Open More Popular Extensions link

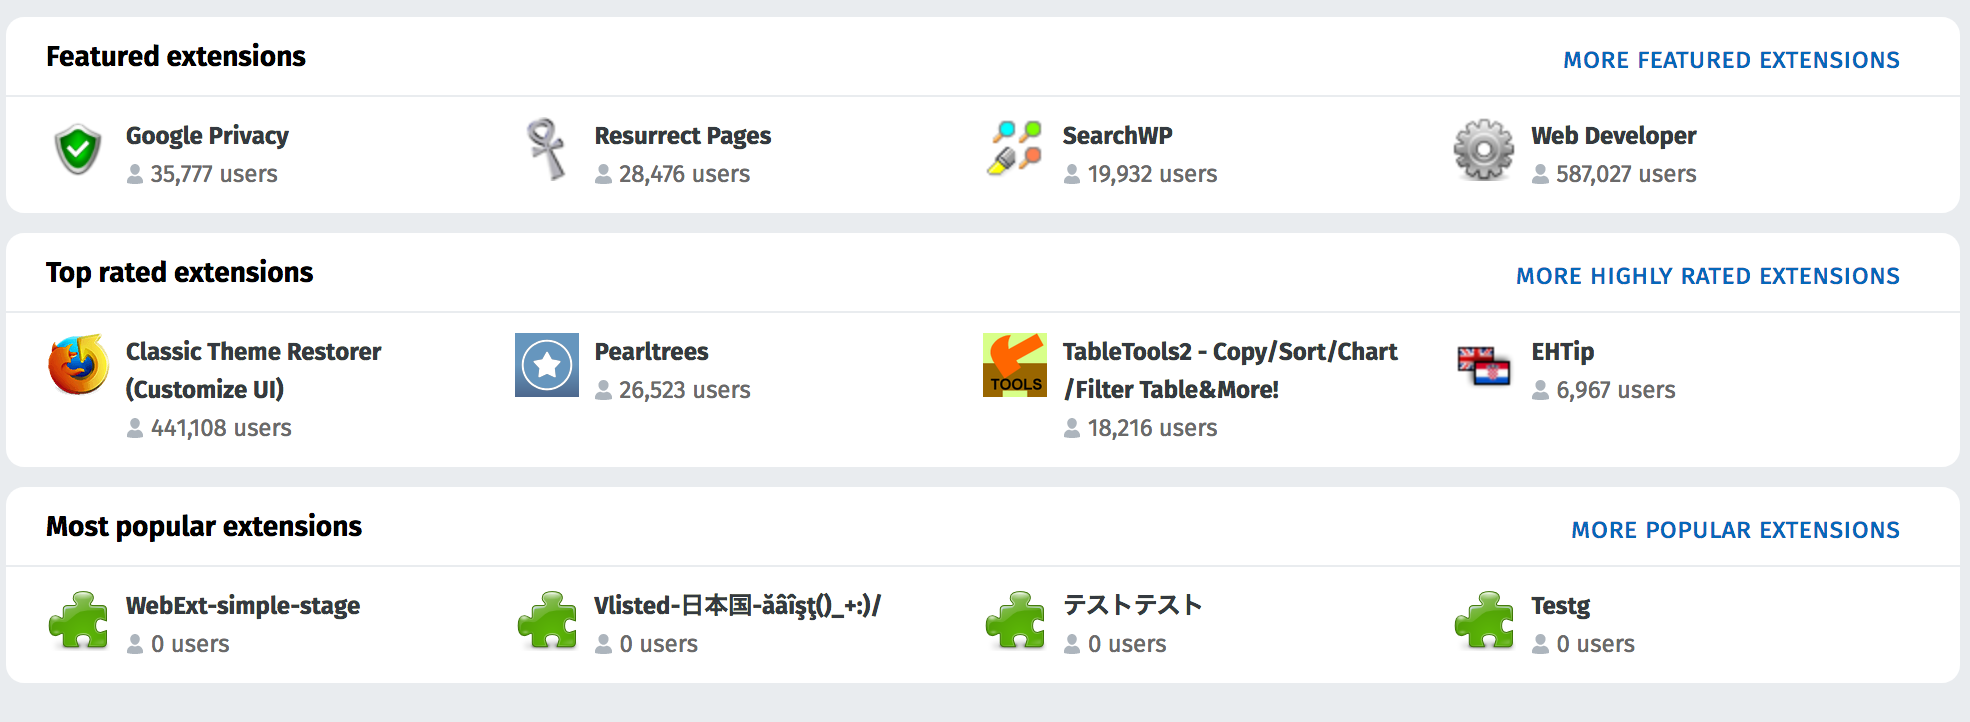[1735, 530]
